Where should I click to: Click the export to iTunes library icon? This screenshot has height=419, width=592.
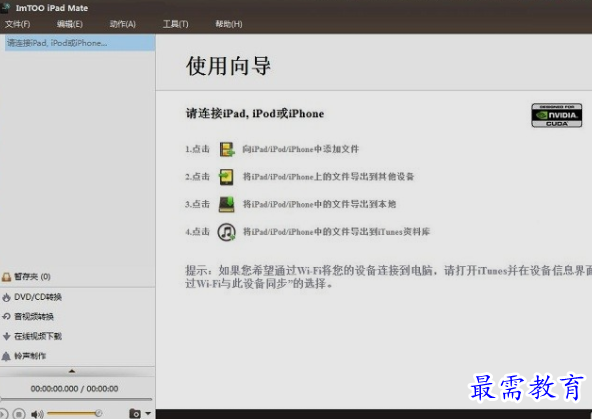tap(227, 232)
